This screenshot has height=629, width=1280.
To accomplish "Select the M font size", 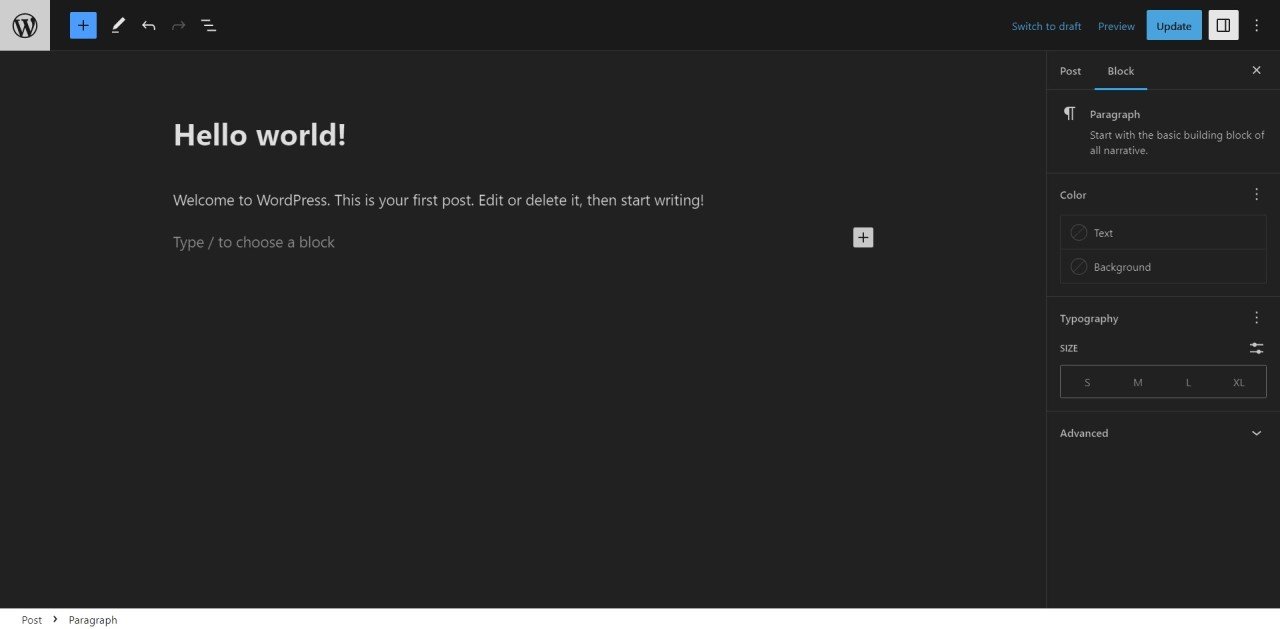I will click(1137, 382).
